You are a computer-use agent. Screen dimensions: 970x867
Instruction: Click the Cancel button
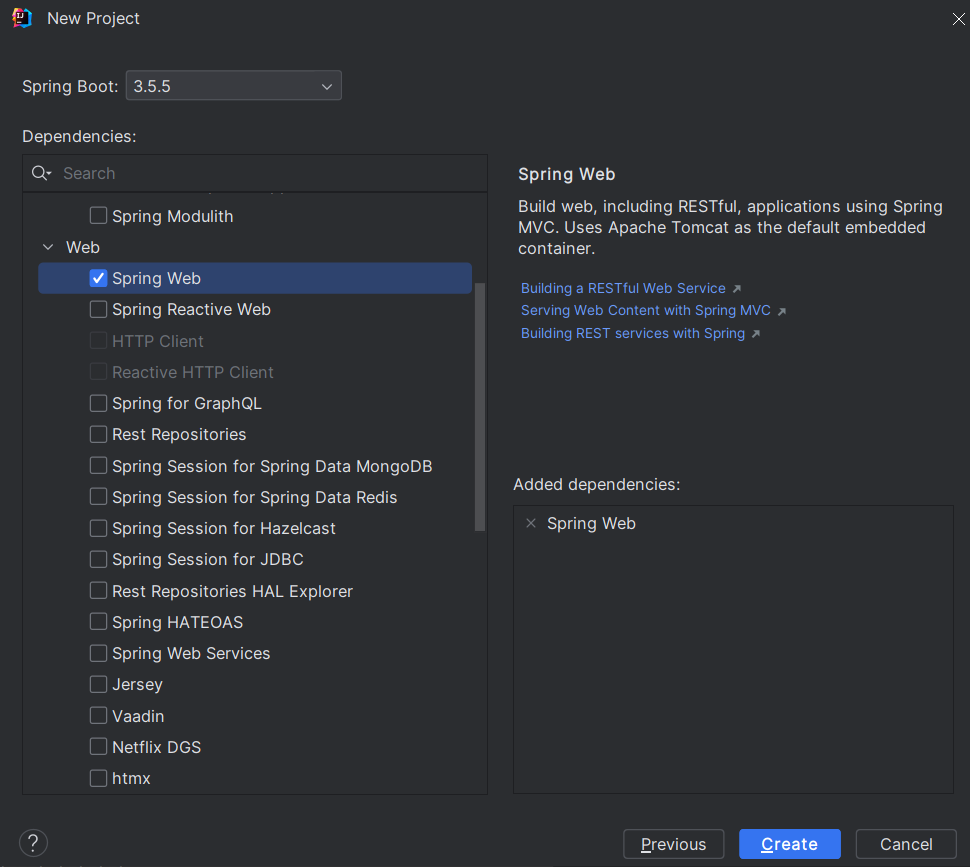click(906, 844)
